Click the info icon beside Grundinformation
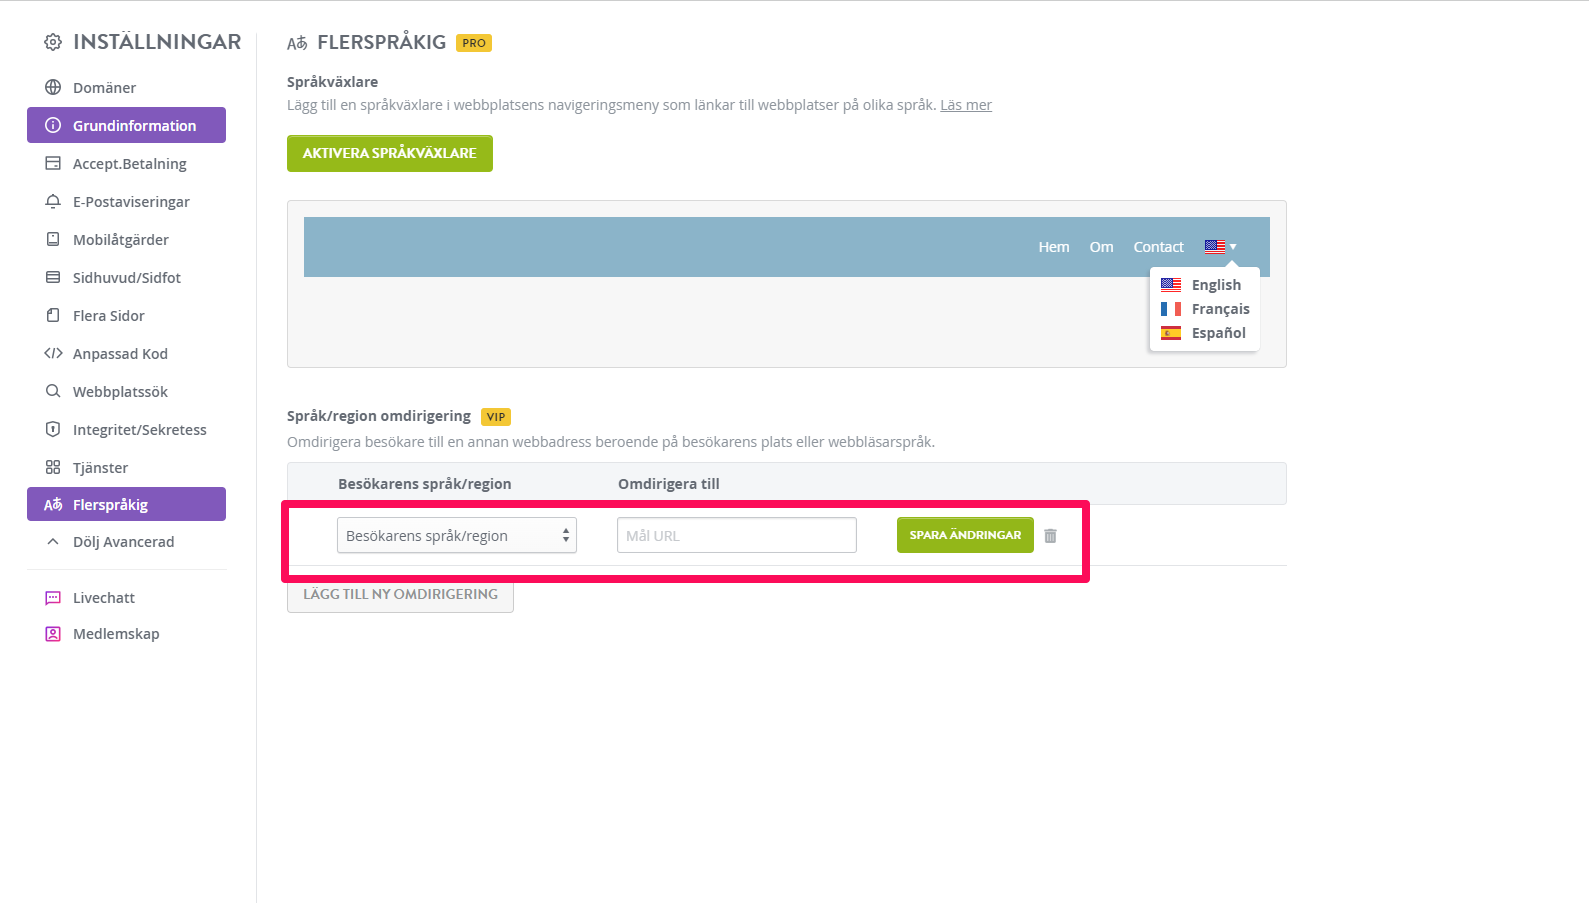Screen dimensions: 1589x903 53,125
